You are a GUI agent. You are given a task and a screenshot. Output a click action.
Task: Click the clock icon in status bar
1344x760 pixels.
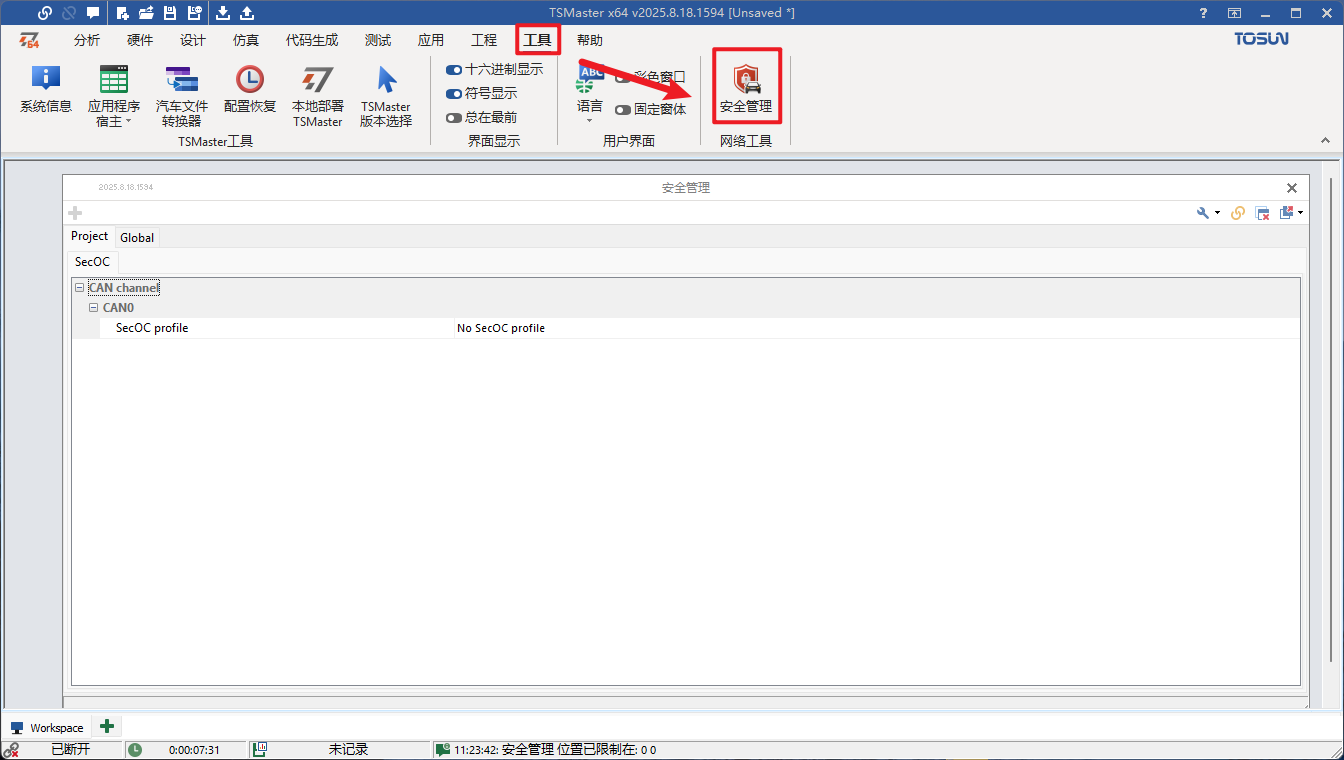click(x=135, y=750)
